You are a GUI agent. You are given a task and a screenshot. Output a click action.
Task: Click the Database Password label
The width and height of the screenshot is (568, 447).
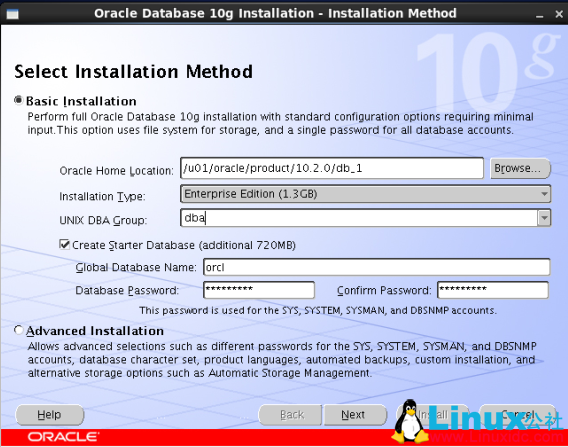[x=127, y=291]
